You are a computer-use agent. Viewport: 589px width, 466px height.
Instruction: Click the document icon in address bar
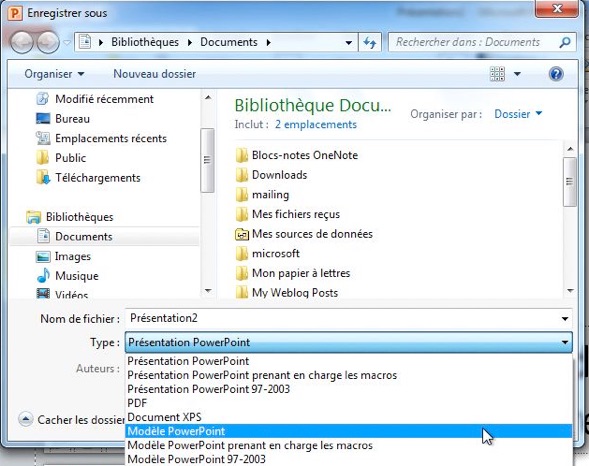pos(85,42)
